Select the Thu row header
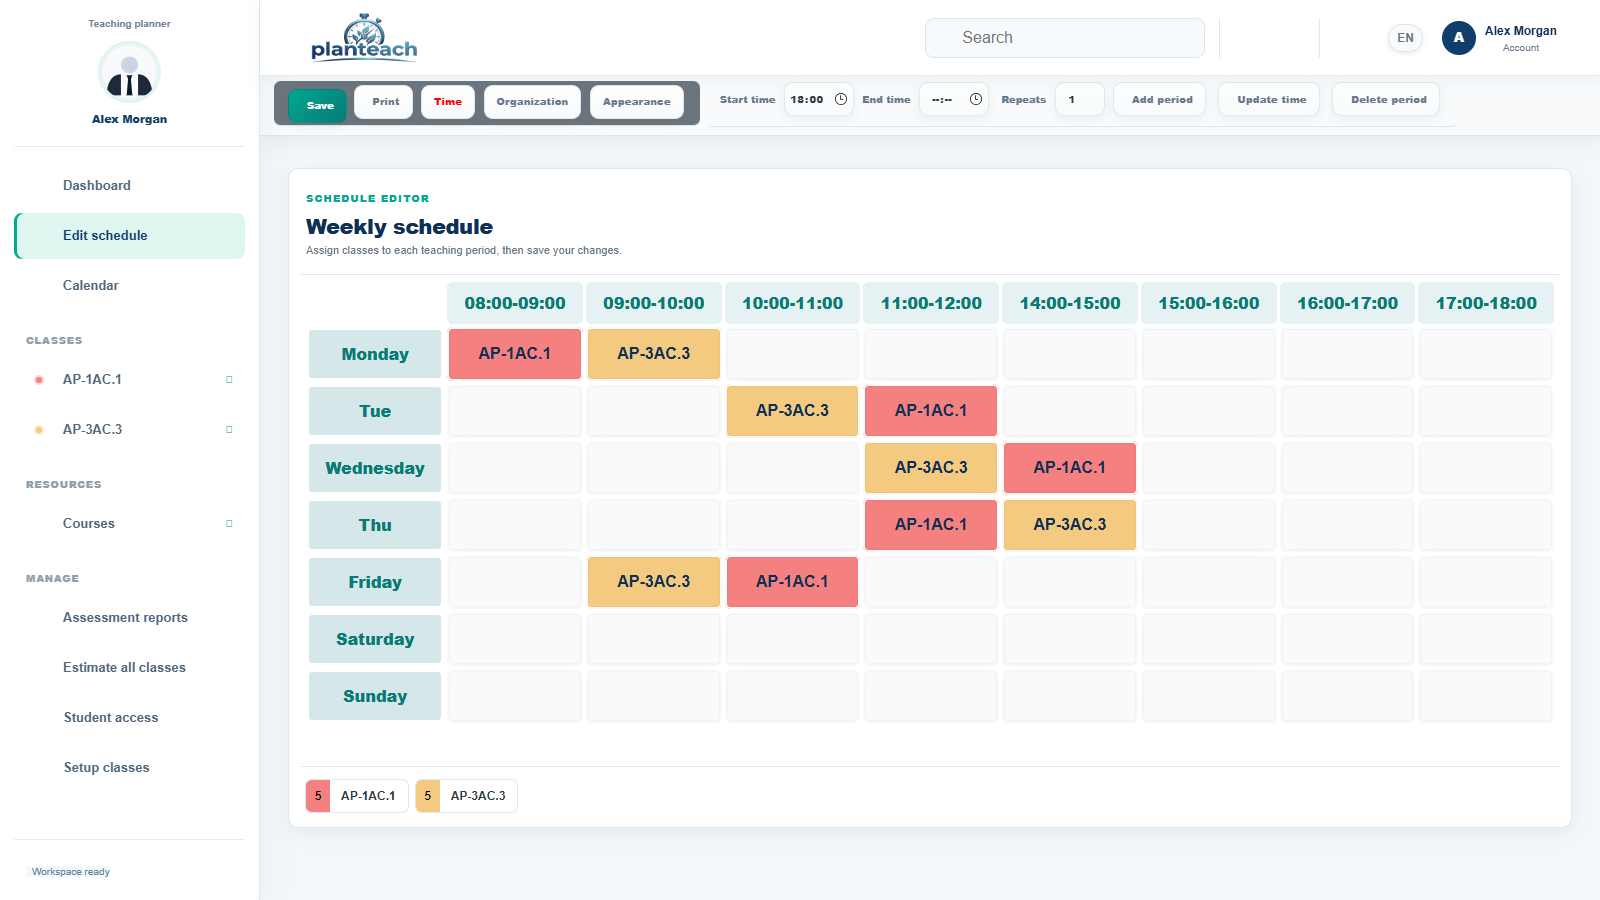The height and width of the screenshot is (900, 1600). point(375,525)
